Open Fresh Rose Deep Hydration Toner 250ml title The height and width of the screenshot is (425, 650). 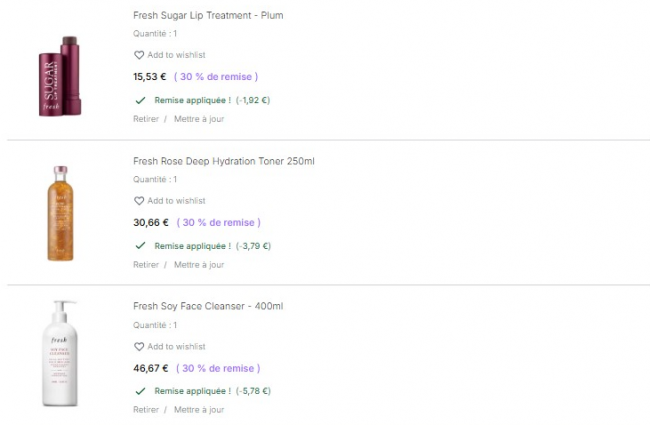coord(224,161)
